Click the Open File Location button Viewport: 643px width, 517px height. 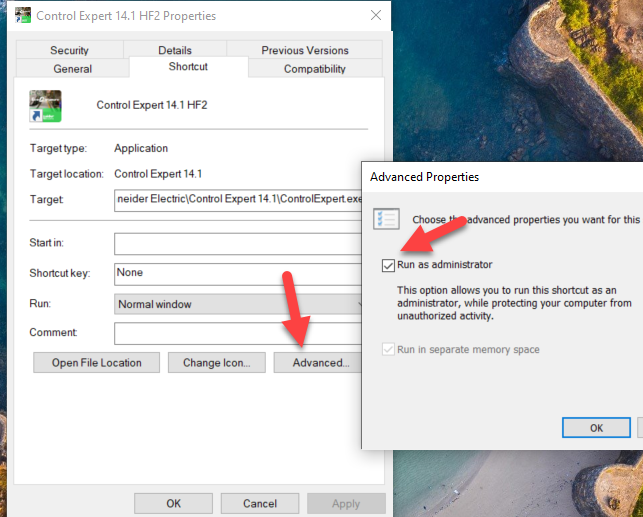click(x=96, y=362)
